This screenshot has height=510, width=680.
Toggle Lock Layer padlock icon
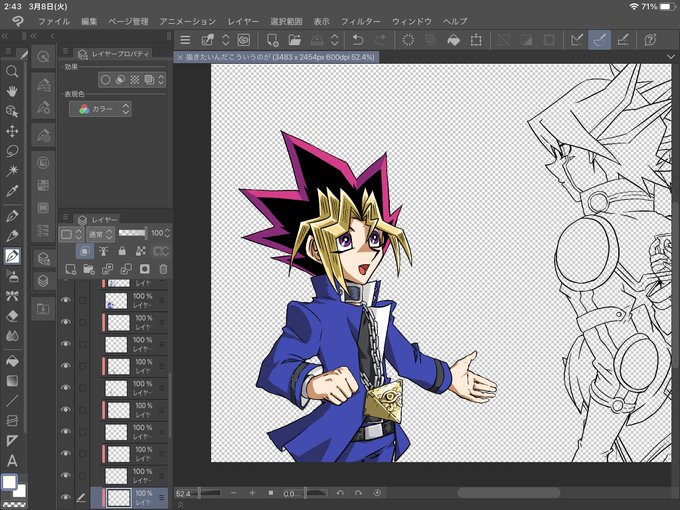[122, 251]
